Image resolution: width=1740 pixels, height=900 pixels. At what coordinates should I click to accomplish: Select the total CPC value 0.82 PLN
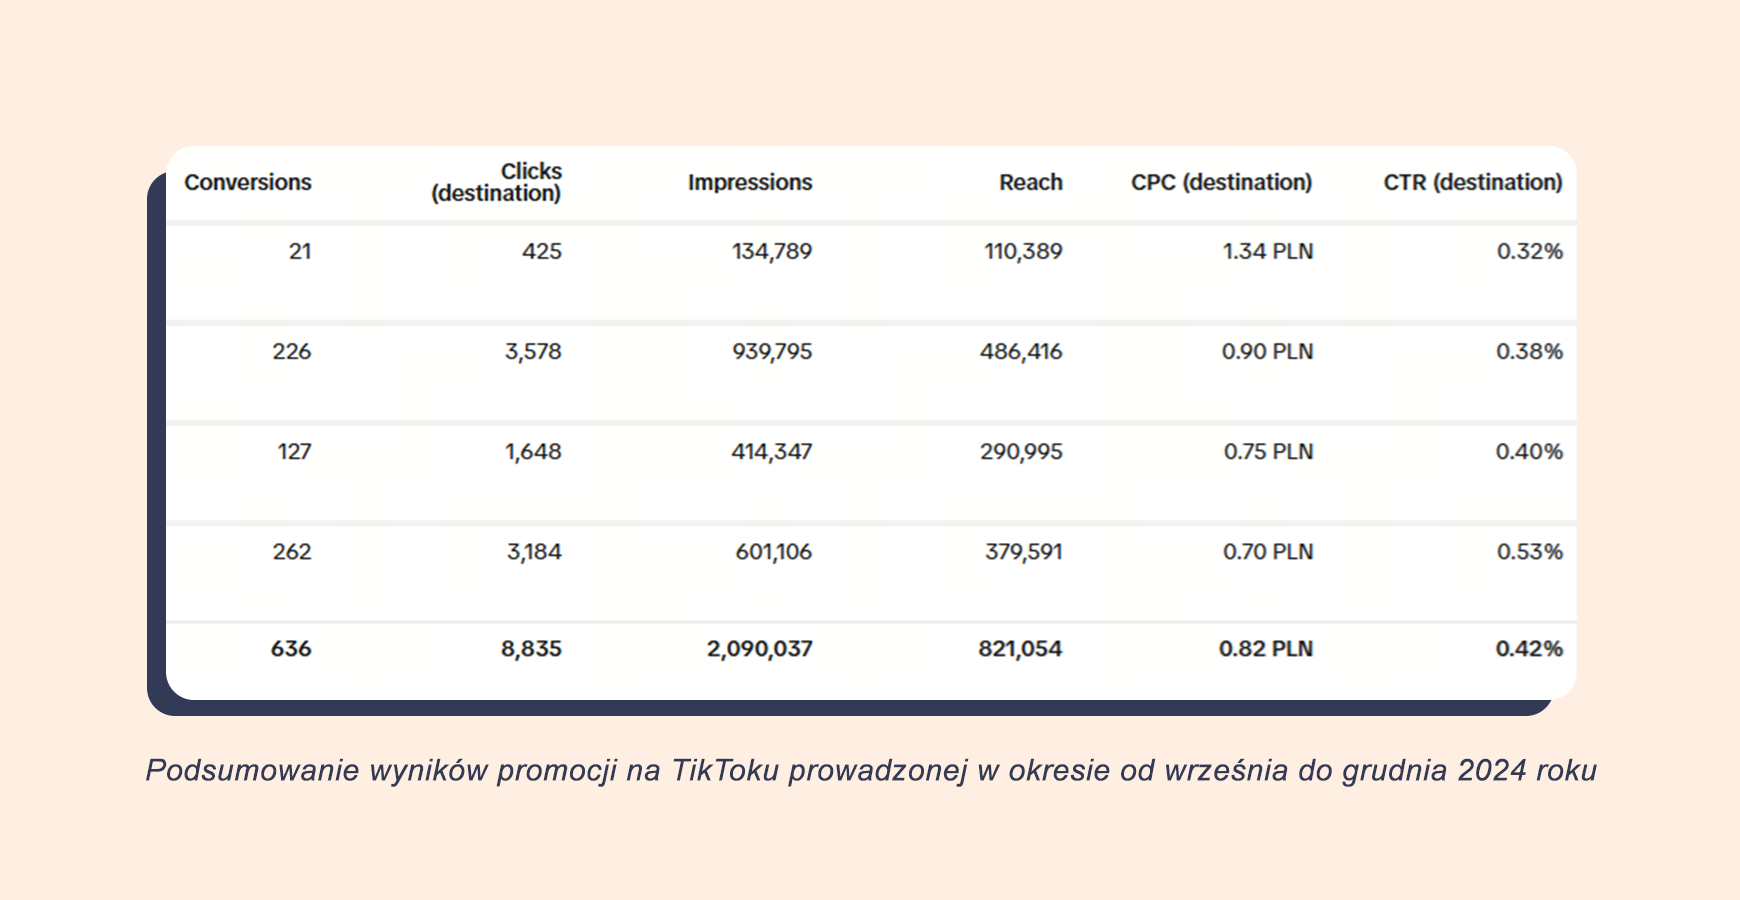(1265, 649)
